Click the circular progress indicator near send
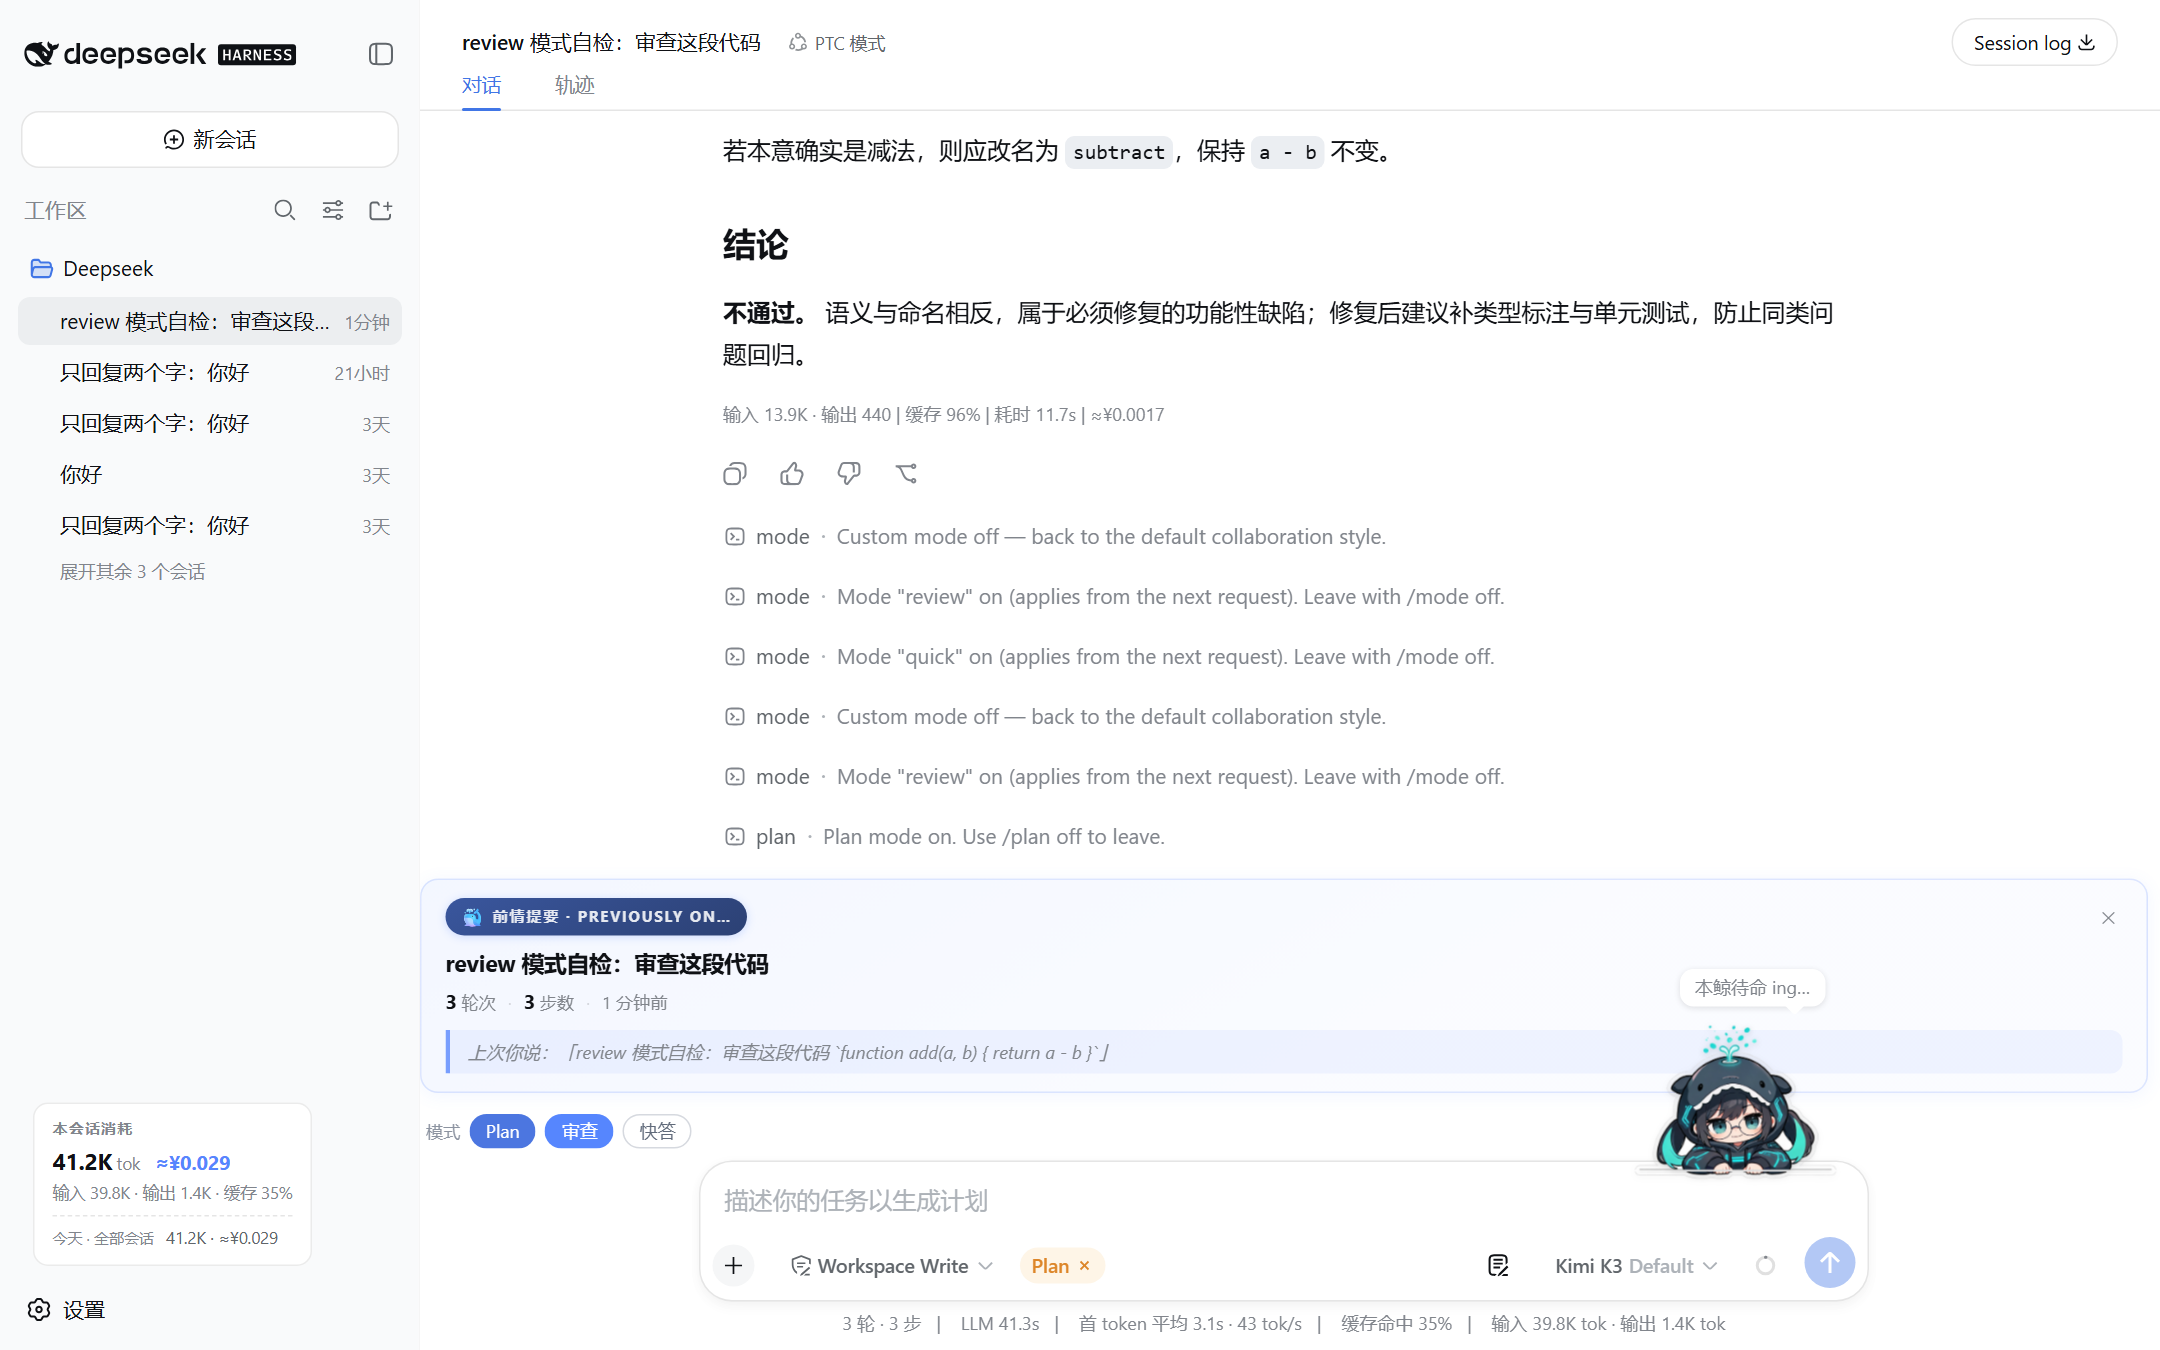 [1765, 1266]
